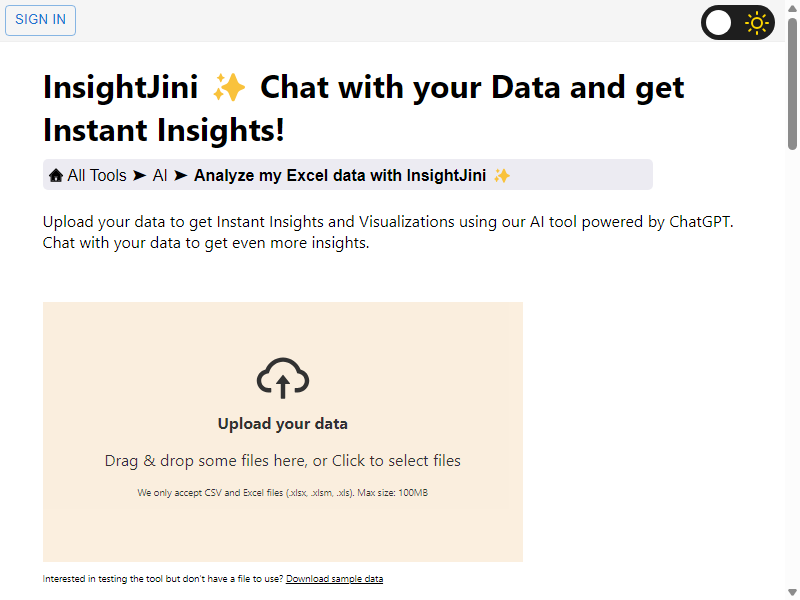The height and width of the screenshot is (600, 800).
Task: Click the sparkles emoji in page heading
Action: coord(229,87)
